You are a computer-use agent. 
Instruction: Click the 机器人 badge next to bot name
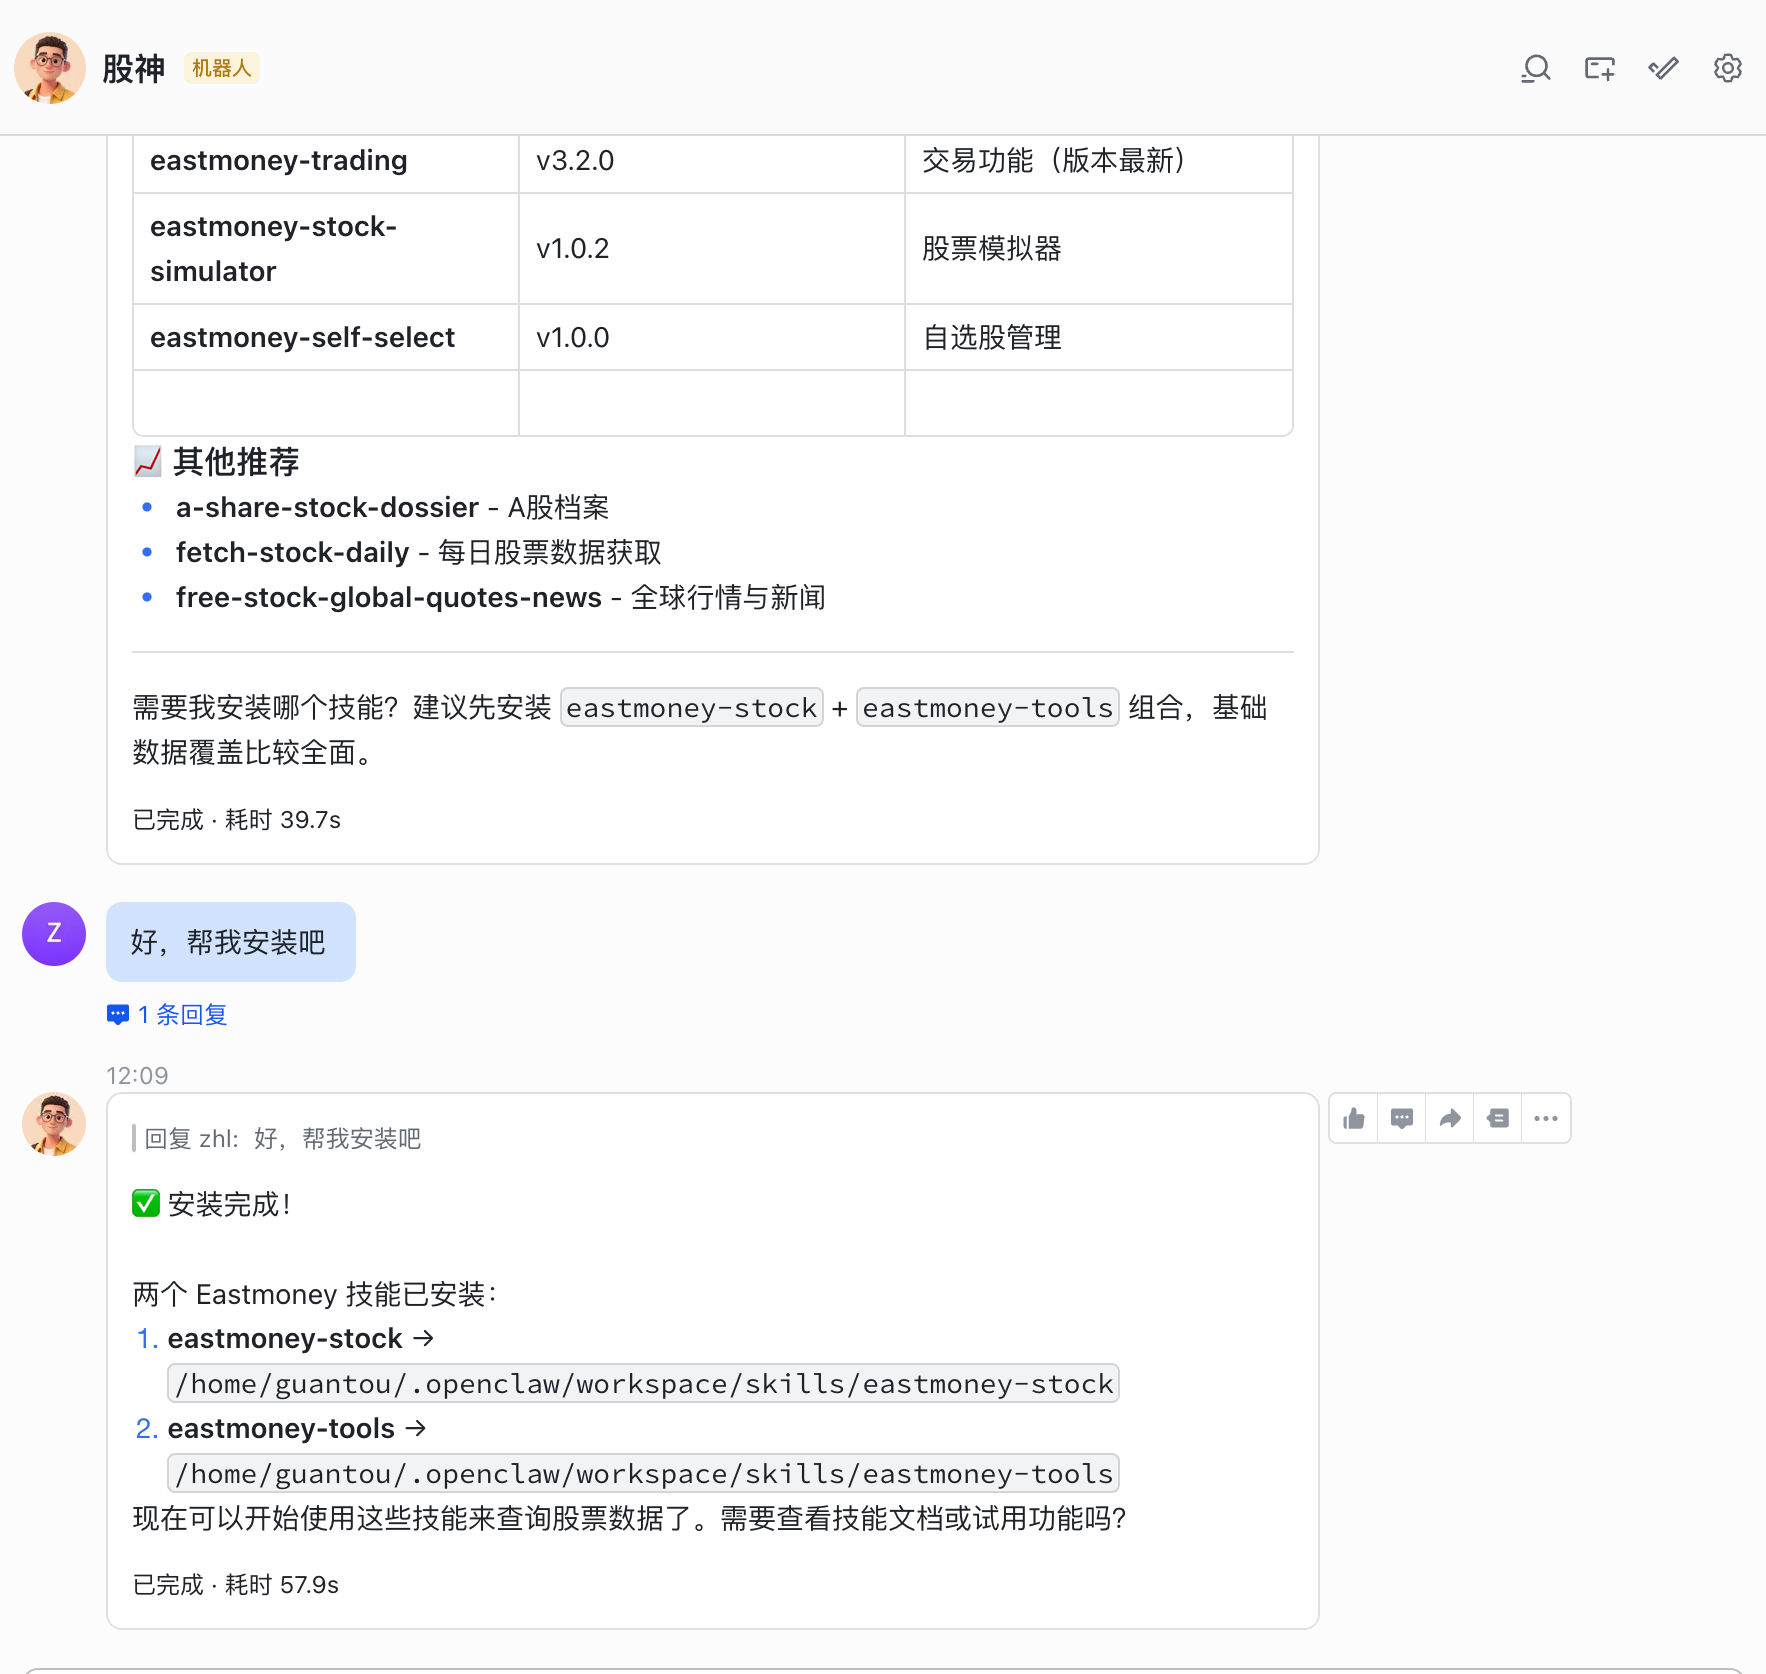point(221,68)
